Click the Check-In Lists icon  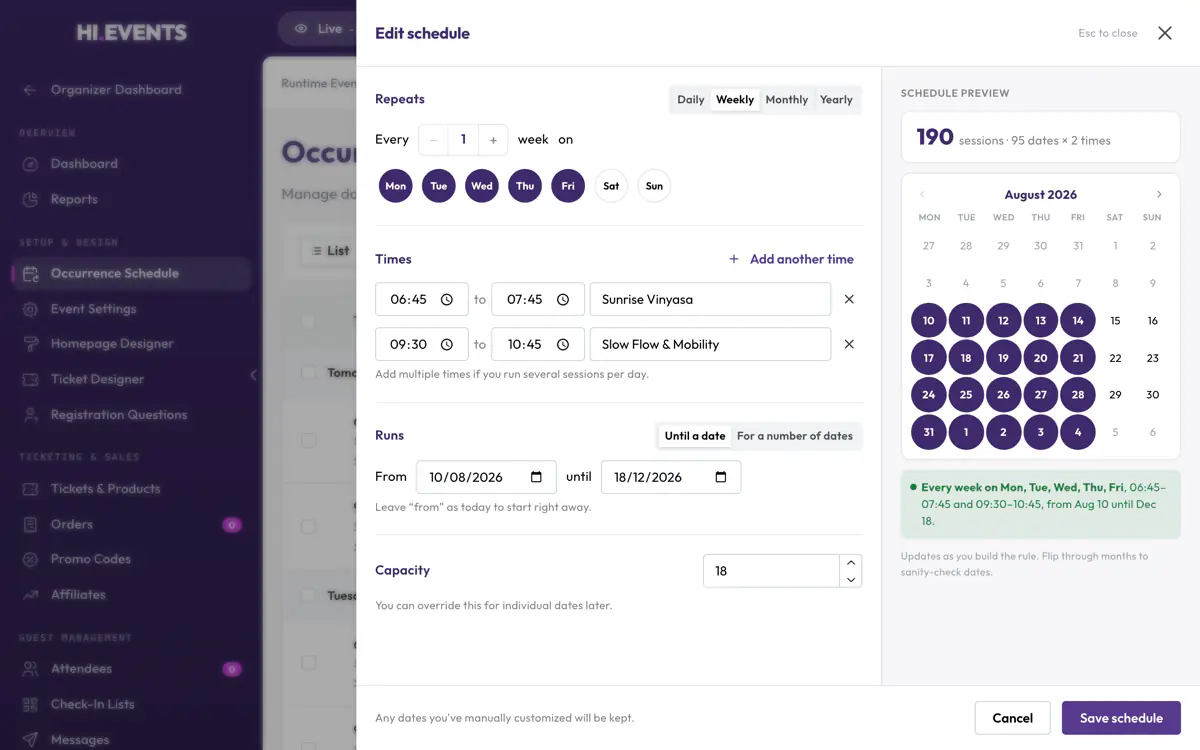pos(30,704)
